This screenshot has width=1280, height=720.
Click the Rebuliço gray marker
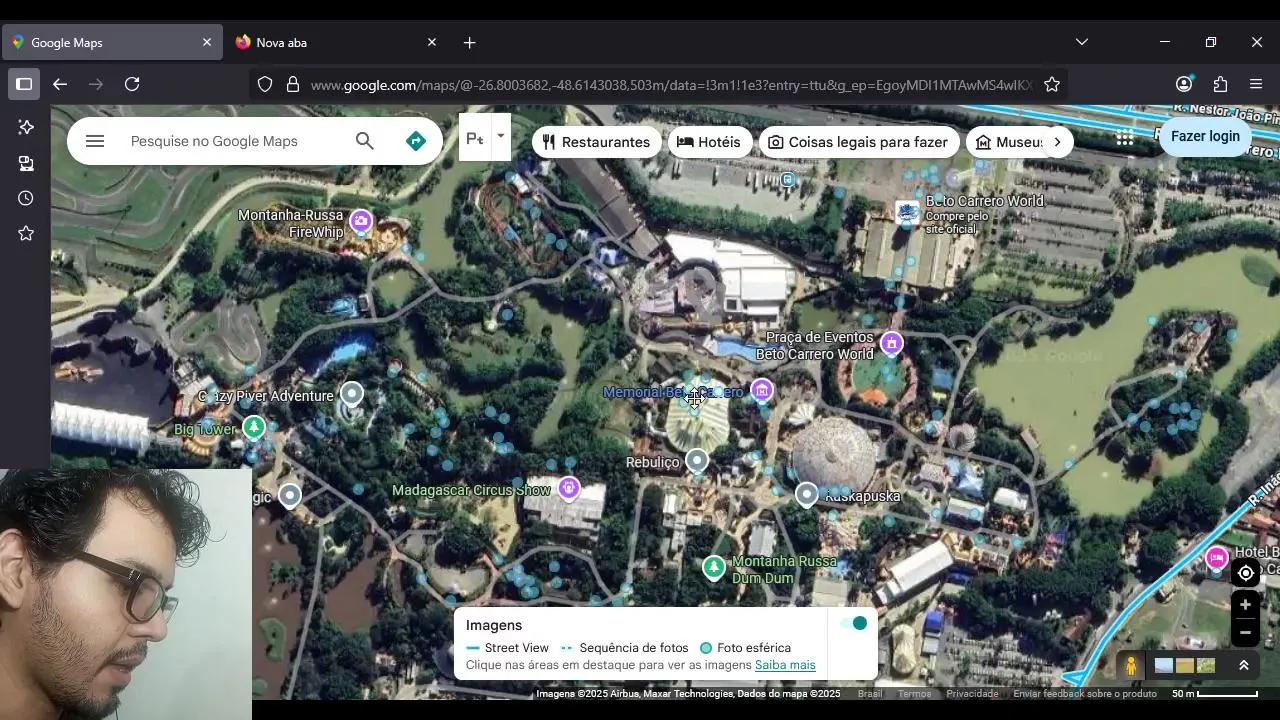pos(697,461)
